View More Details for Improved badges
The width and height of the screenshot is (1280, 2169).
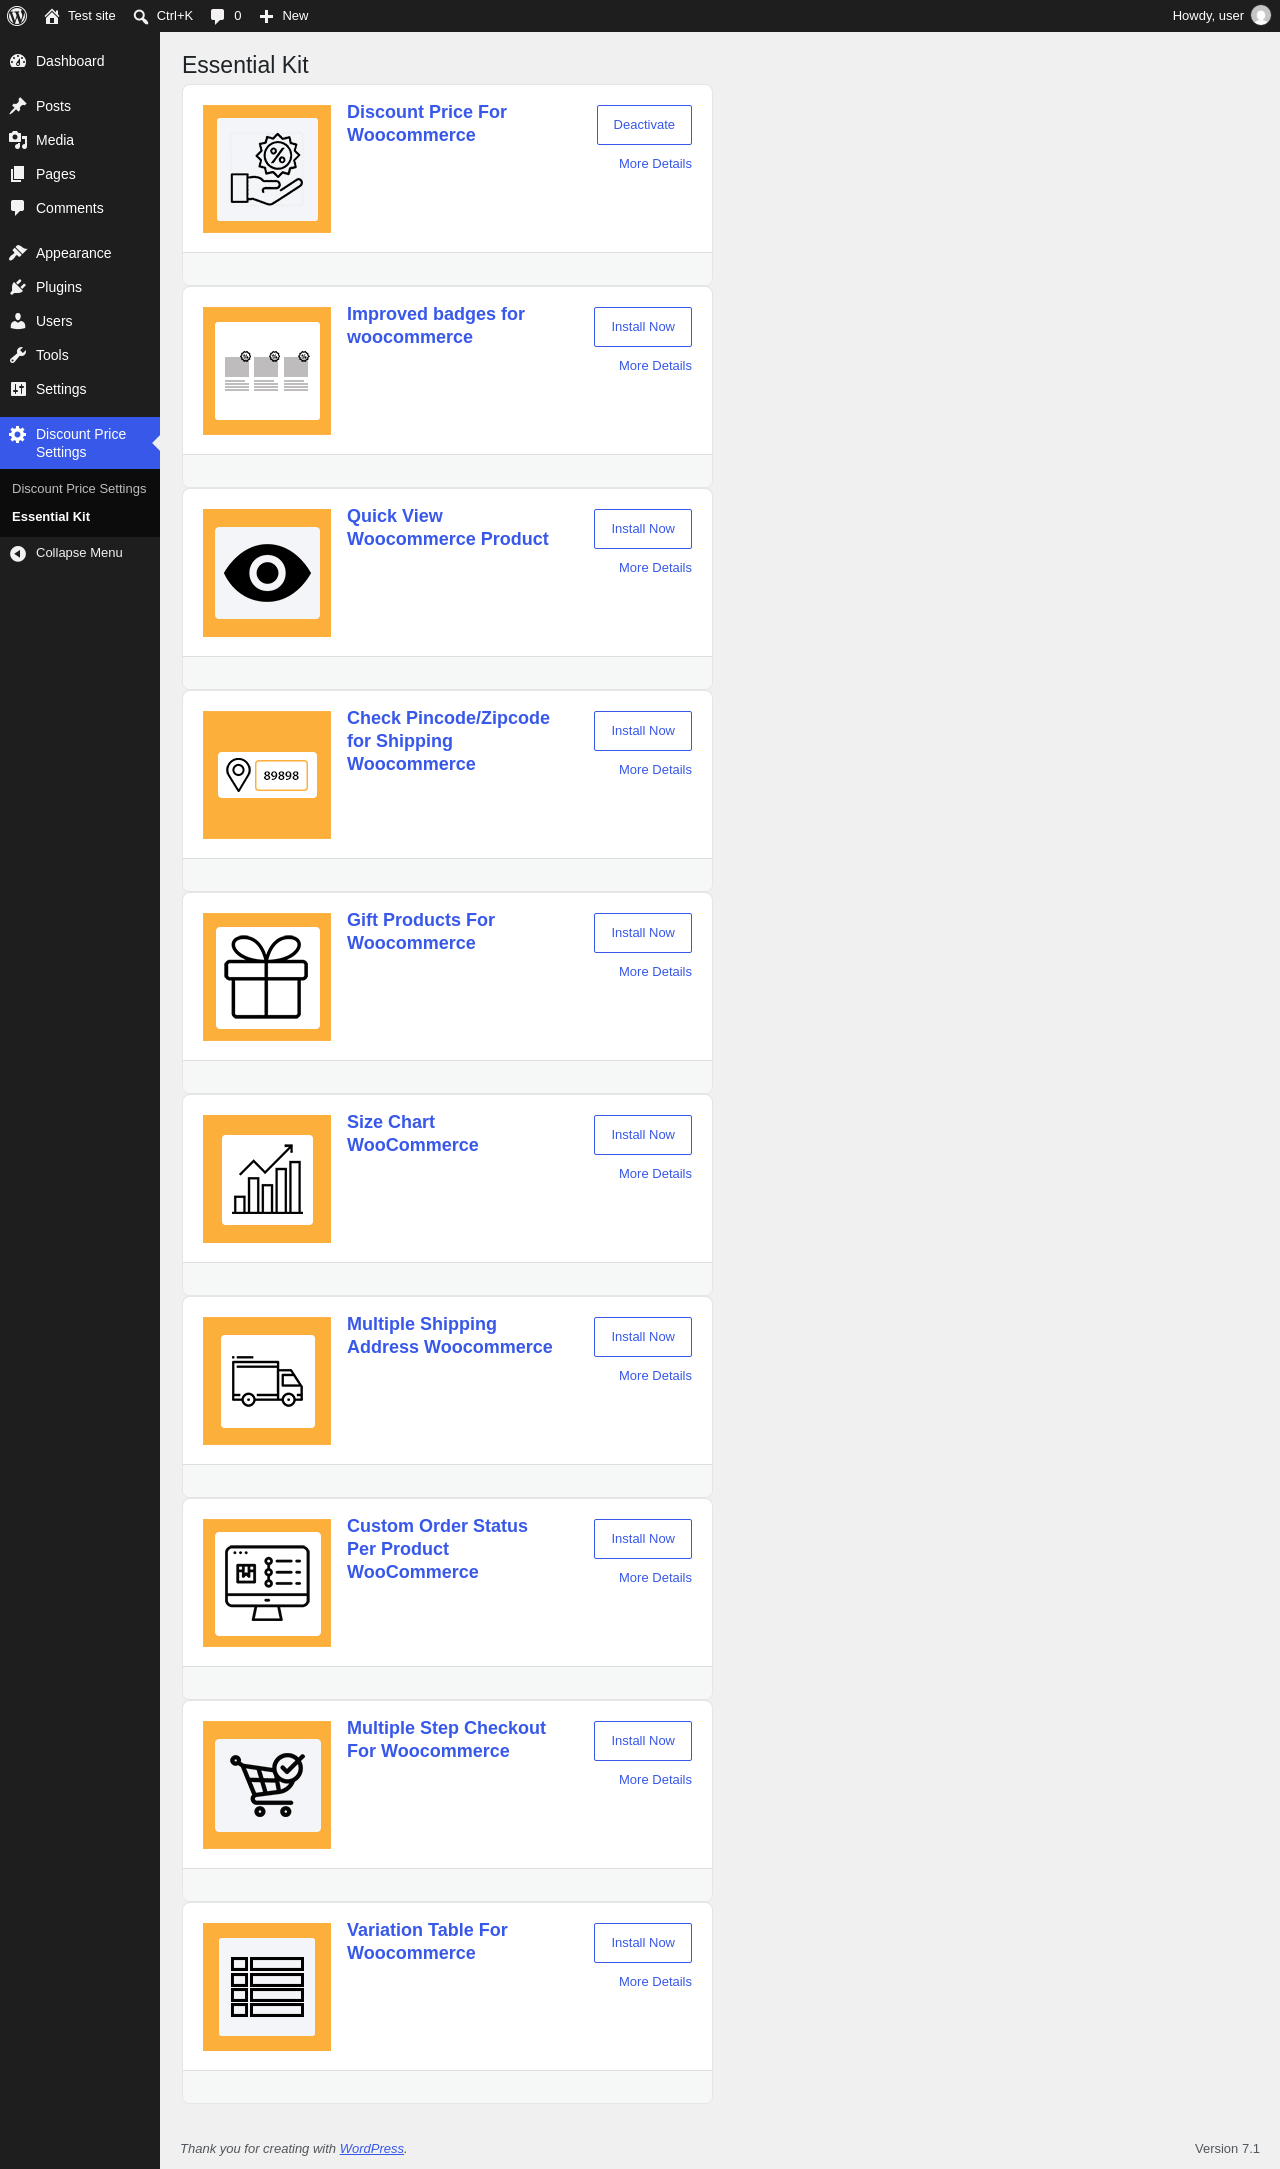coord(655,366)
